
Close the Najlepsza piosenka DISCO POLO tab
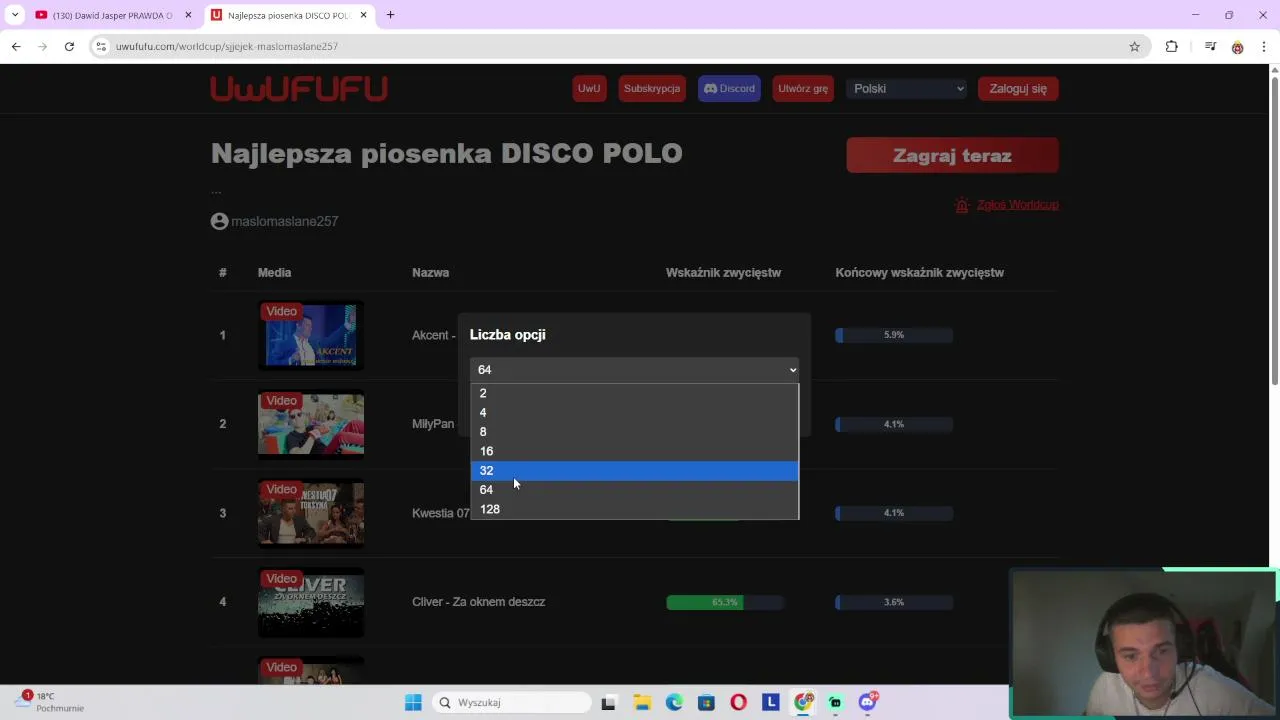click(363, 15)
